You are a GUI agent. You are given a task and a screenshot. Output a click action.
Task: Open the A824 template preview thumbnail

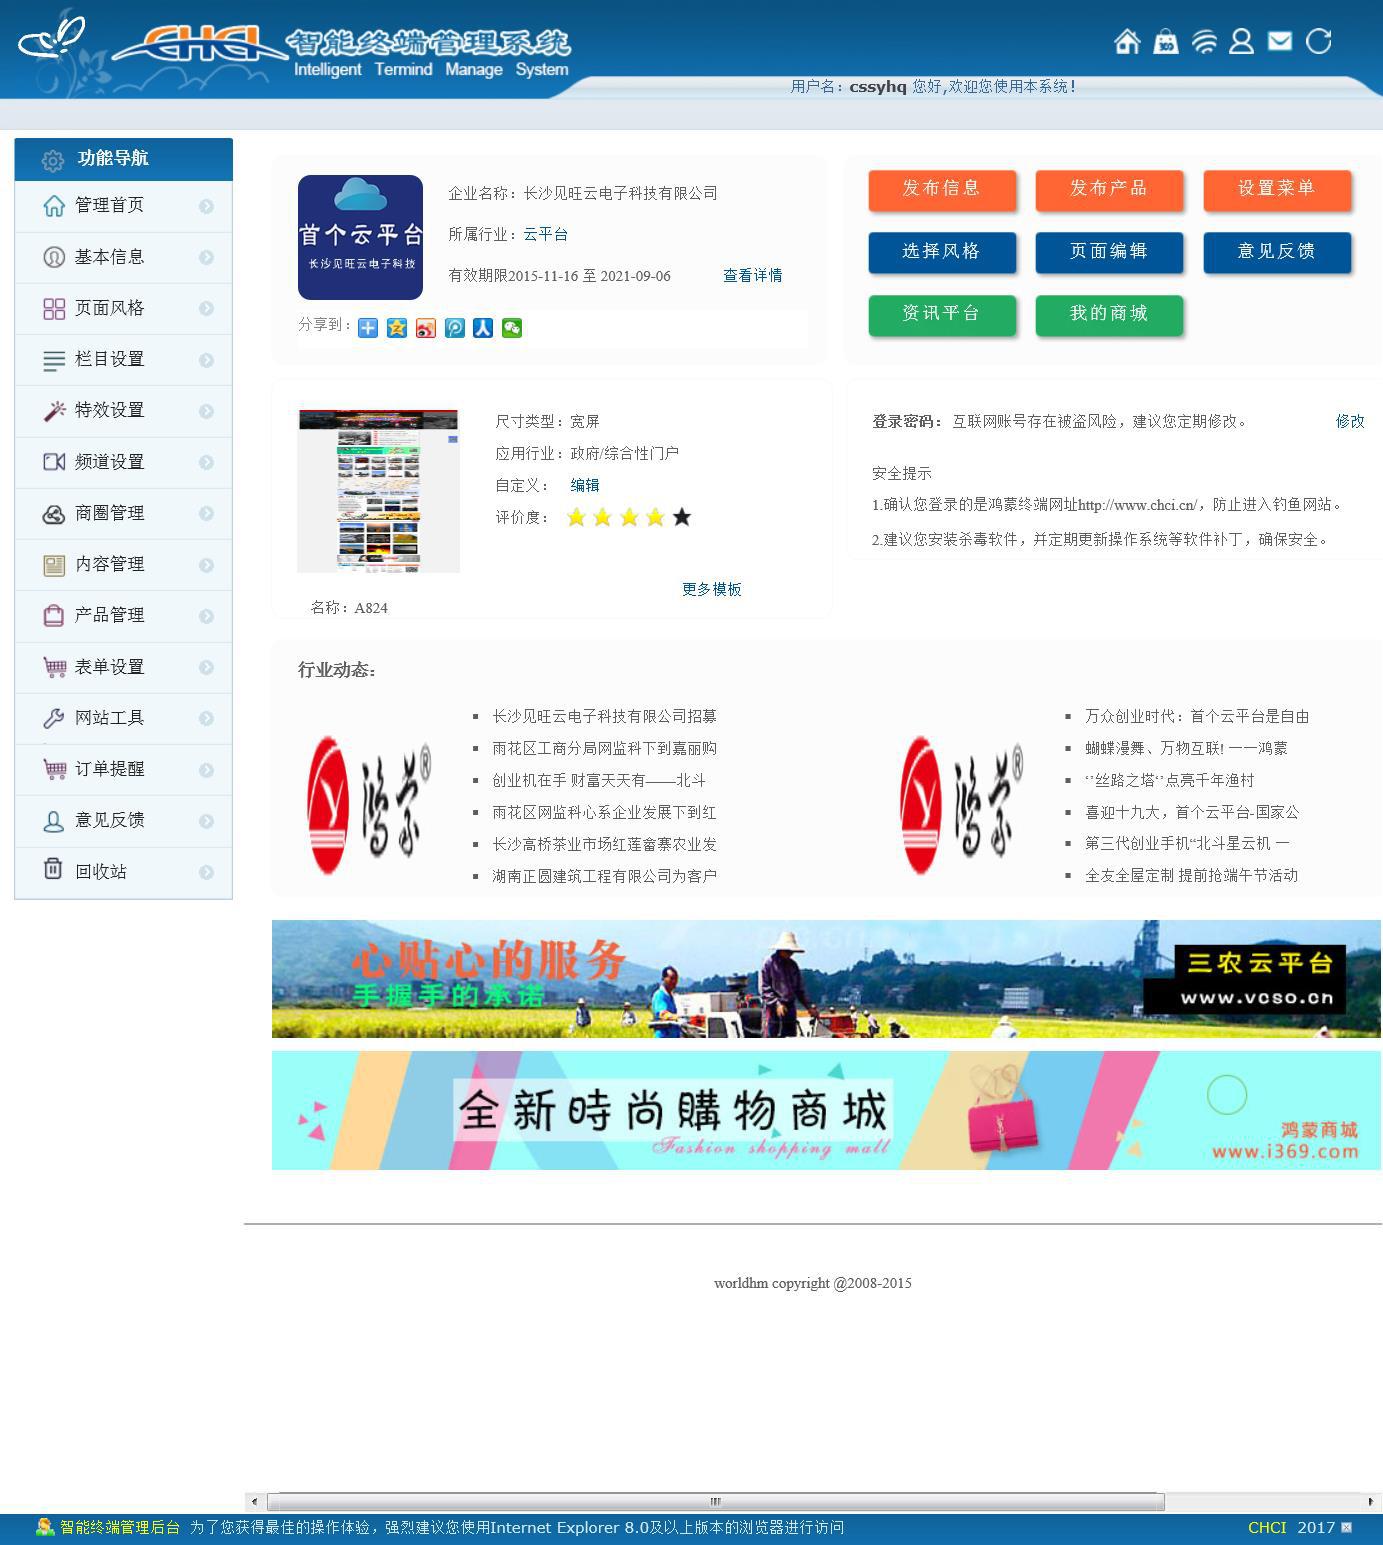(378, 490)
